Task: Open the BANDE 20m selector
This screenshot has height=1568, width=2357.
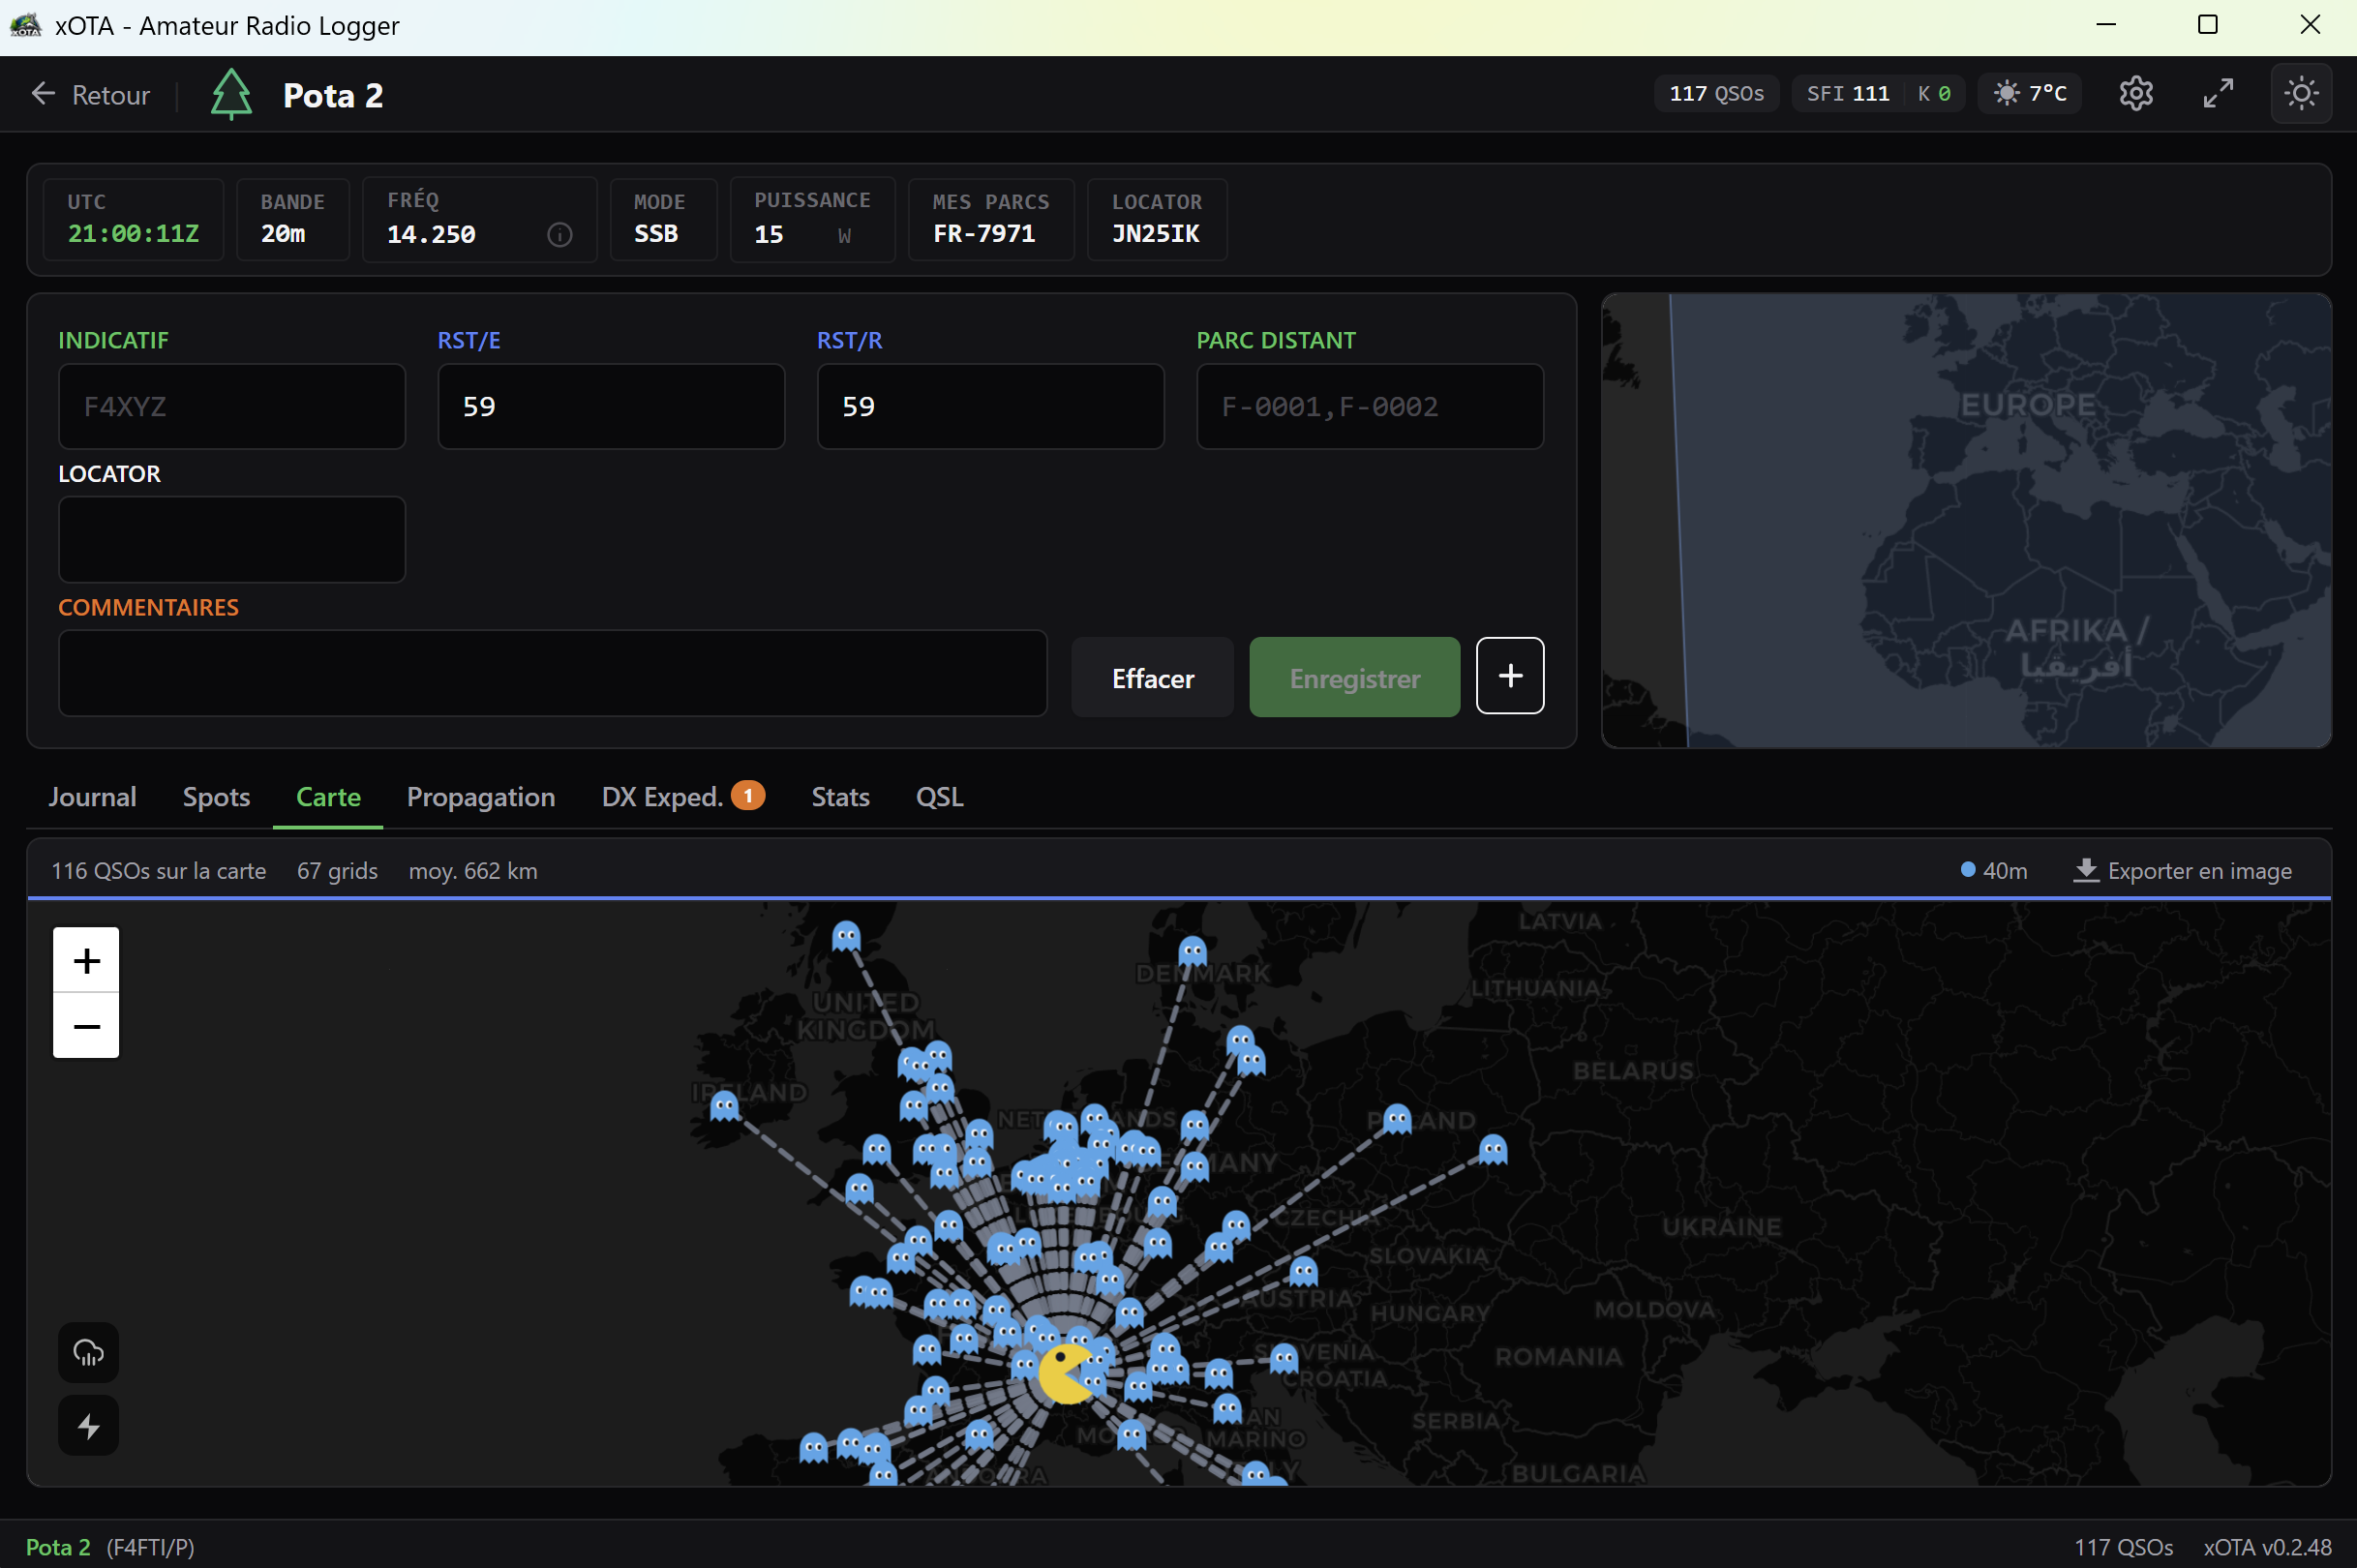Action: coord(292,219)
